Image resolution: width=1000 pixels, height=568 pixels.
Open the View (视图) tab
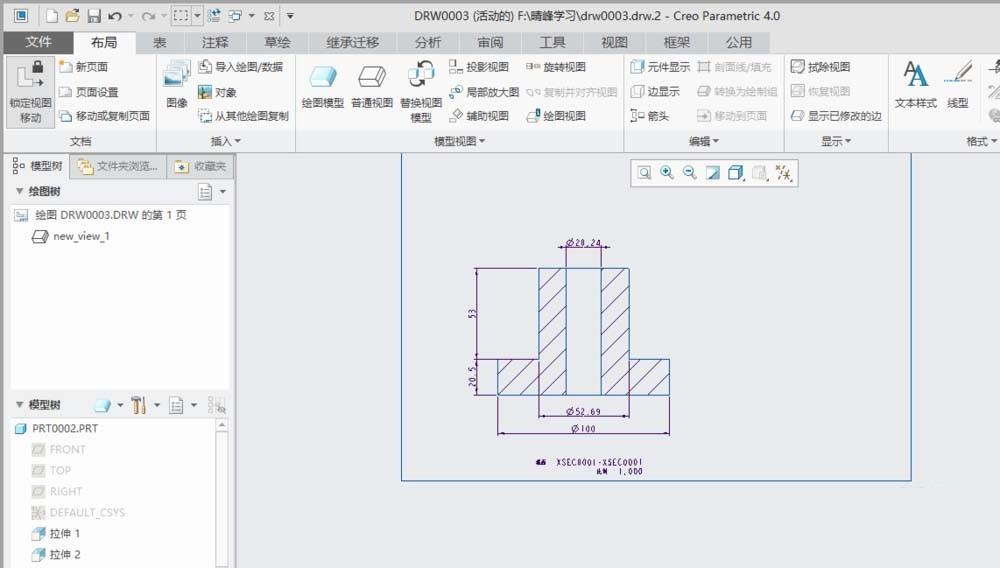coord(614,43)
